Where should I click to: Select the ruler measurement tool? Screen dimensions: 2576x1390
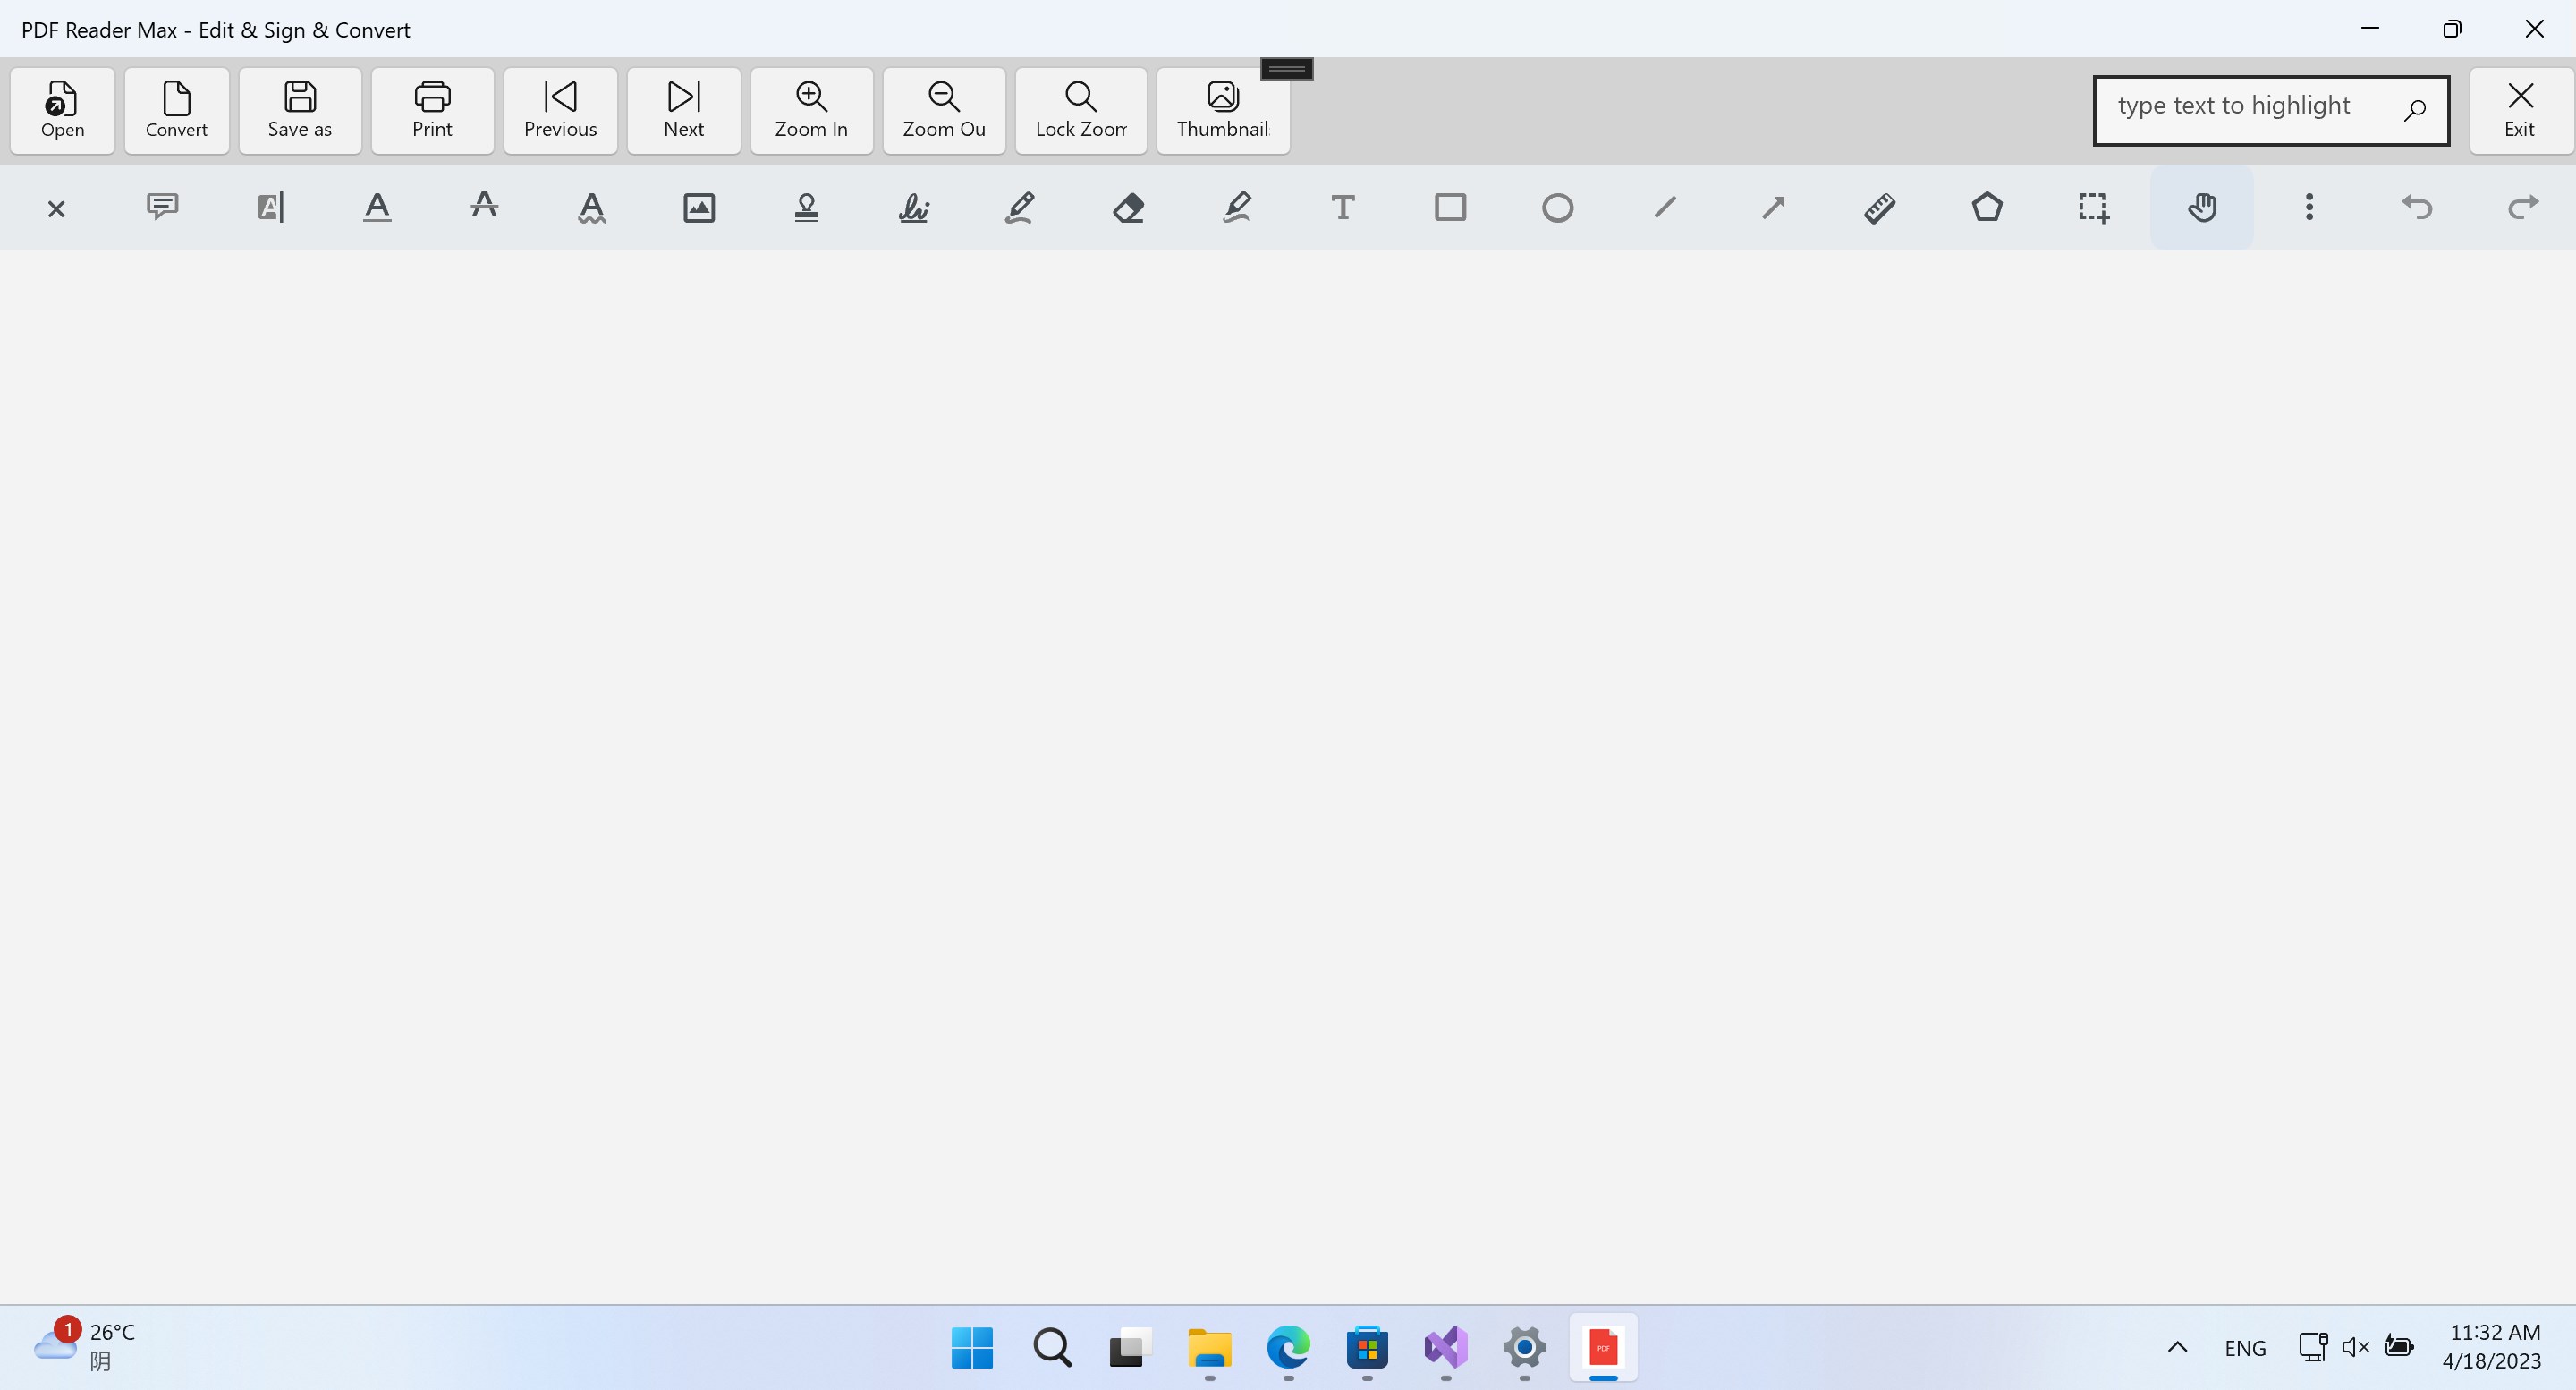(1879, 207)
